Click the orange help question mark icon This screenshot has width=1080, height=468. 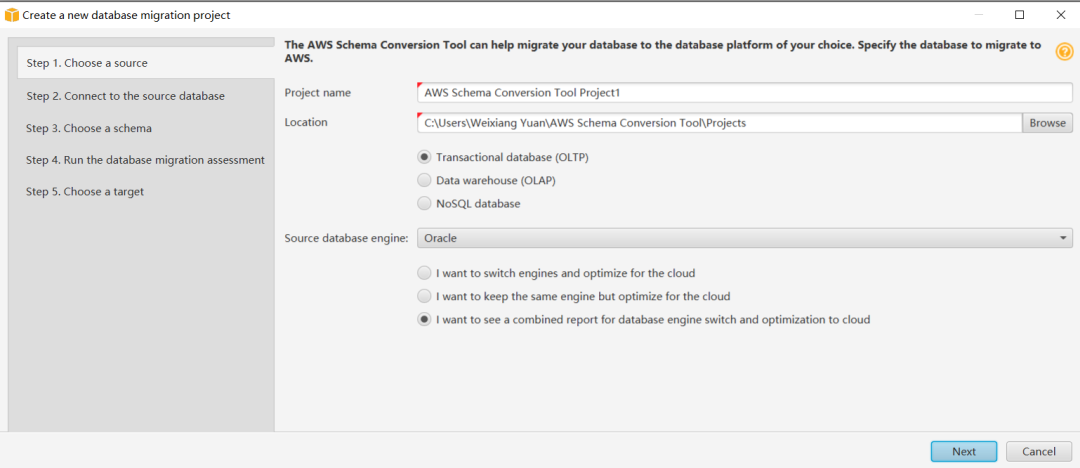pyautogui.click(x=1064, y=52)
